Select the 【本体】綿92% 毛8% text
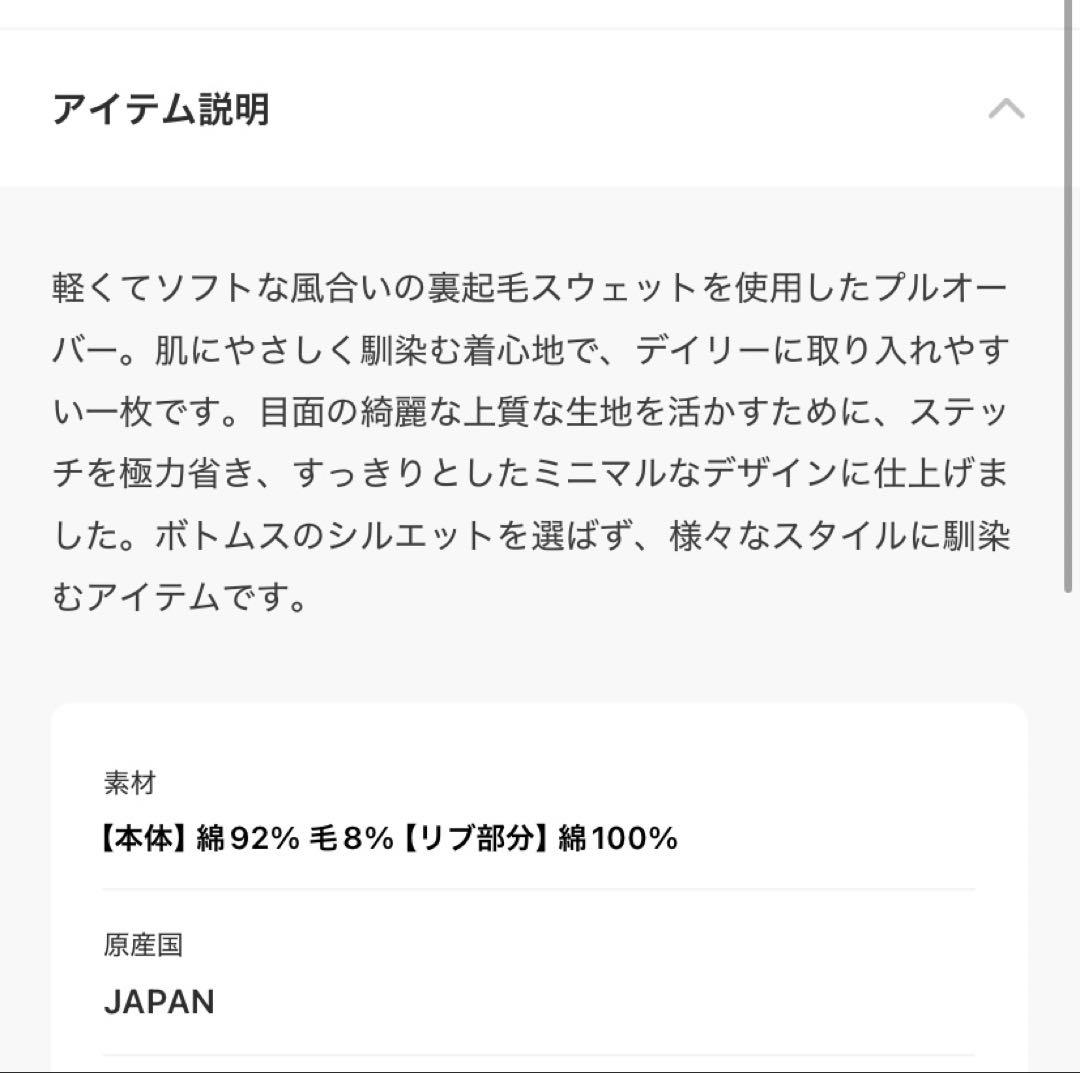Viewport: 1080px width, 1073px height. point(247,838)
